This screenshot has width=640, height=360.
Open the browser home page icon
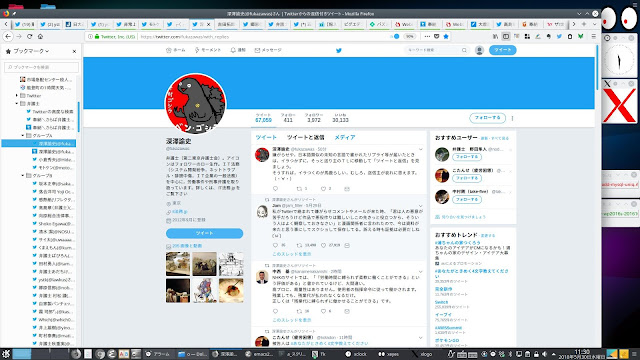tap(40, 36)
